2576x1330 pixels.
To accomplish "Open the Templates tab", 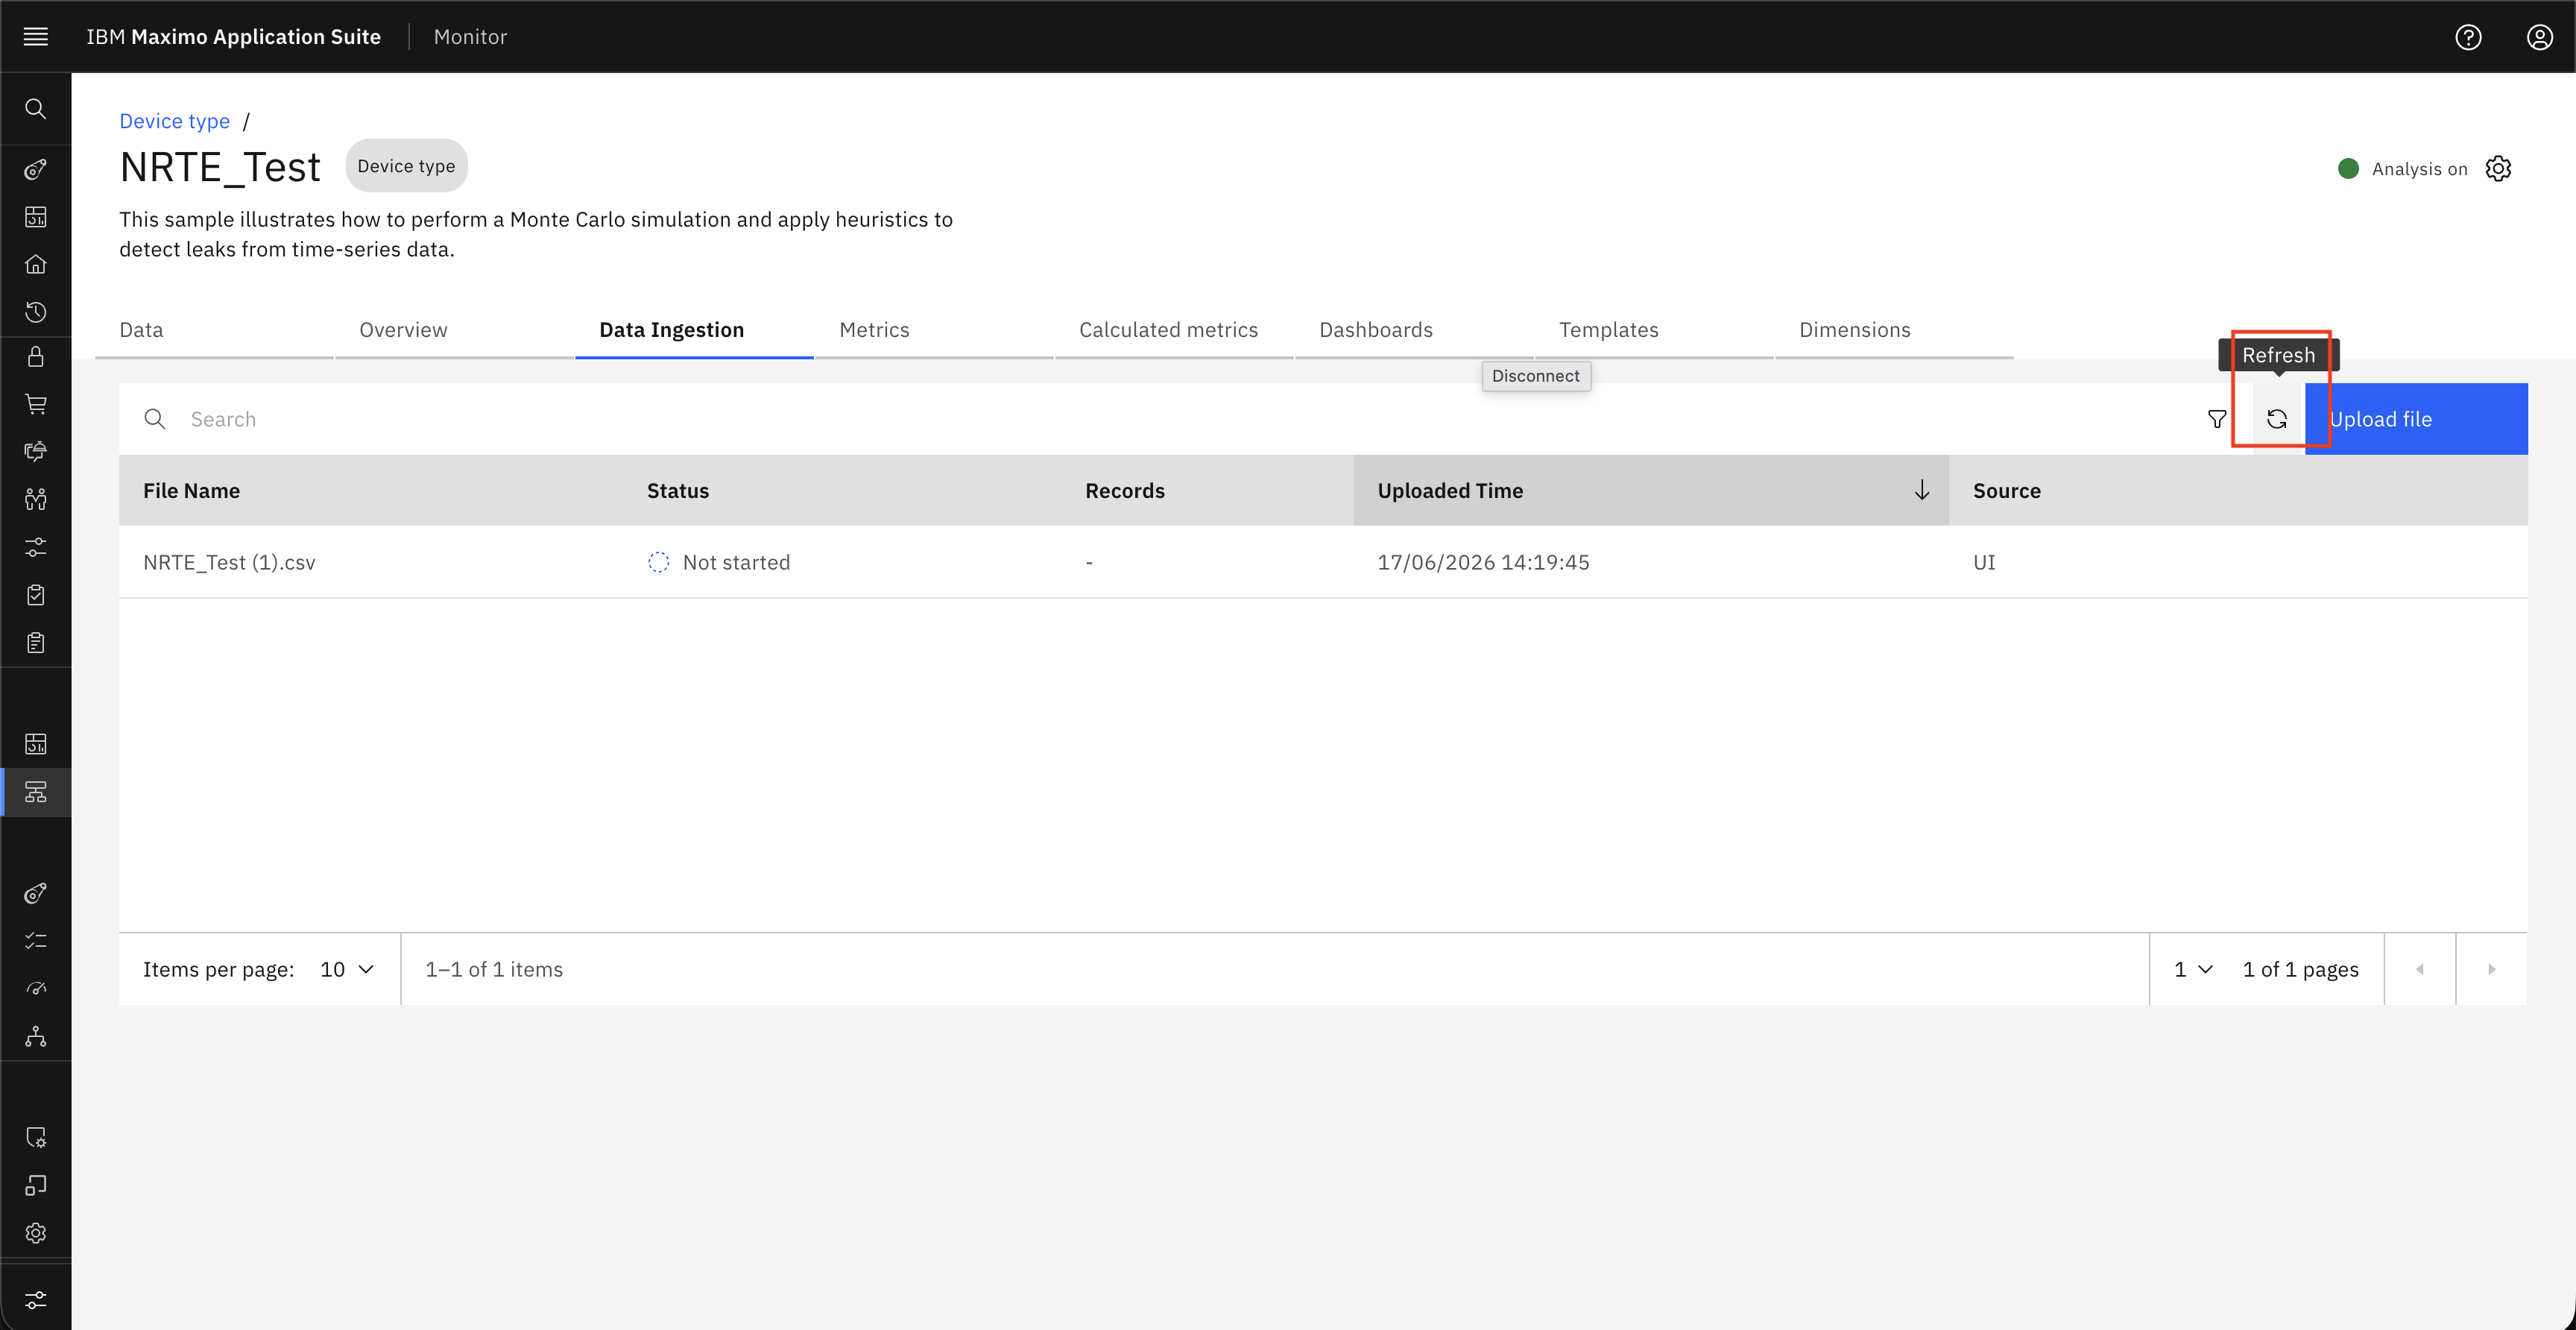I will [x=1655, y=330].
